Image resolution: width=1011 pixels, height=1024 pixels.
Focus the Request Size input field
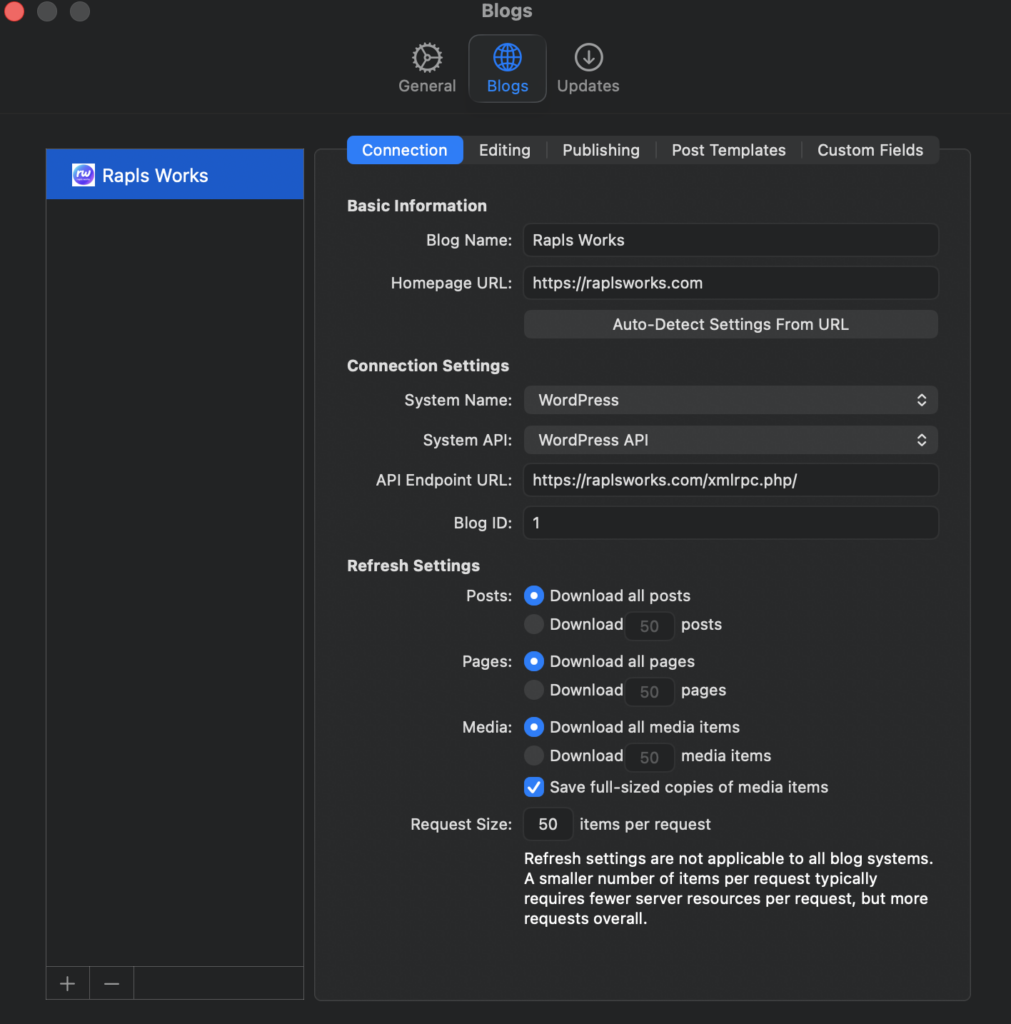548,825
